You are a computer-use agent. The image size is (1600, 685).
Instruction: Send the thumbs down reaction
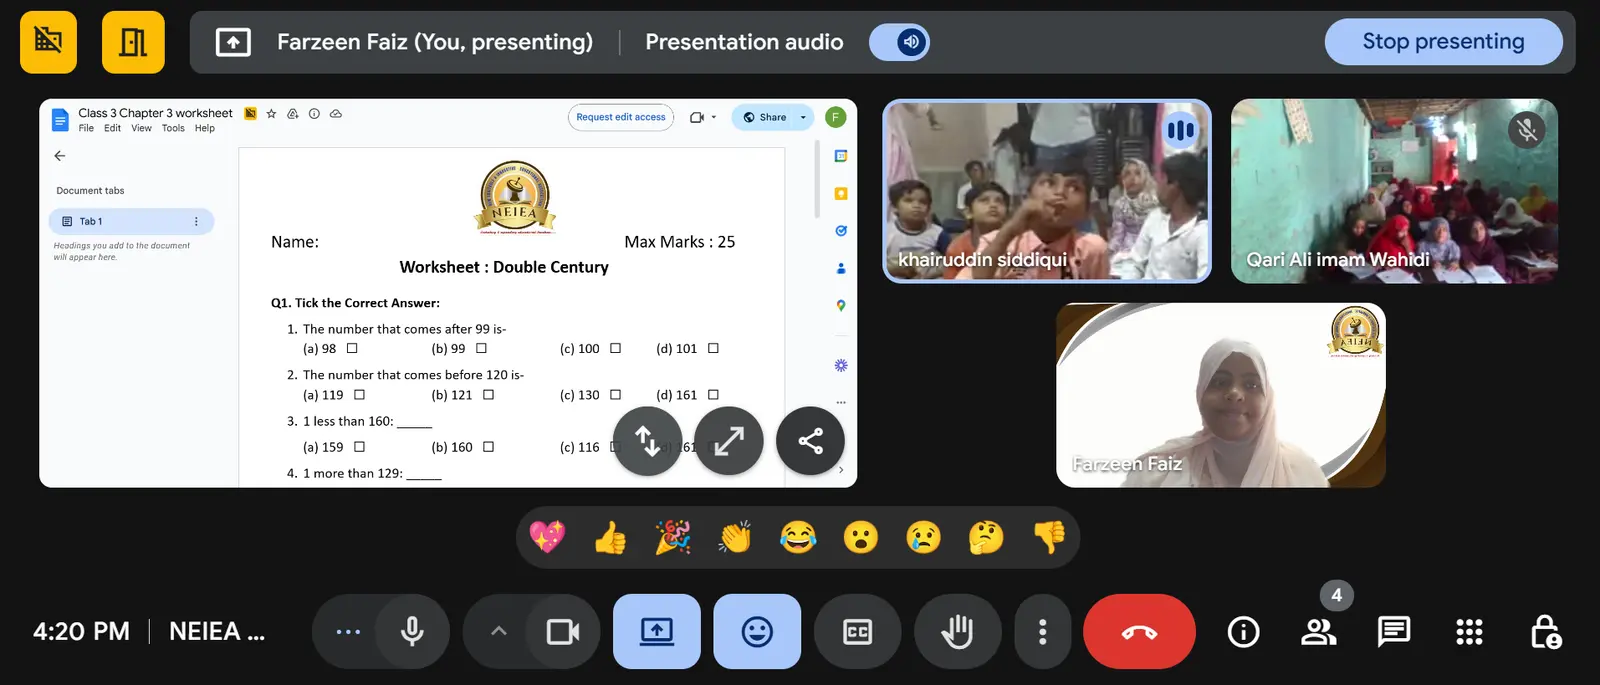click(1049, 538)
